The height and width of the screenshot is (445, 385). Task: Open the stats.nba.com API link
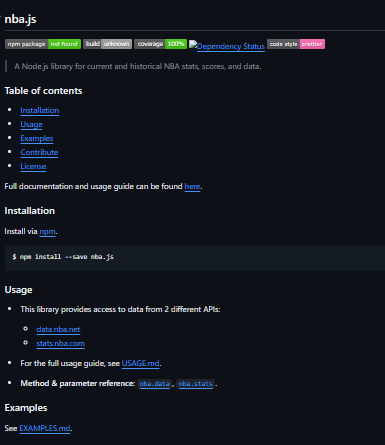coord(60,343)
